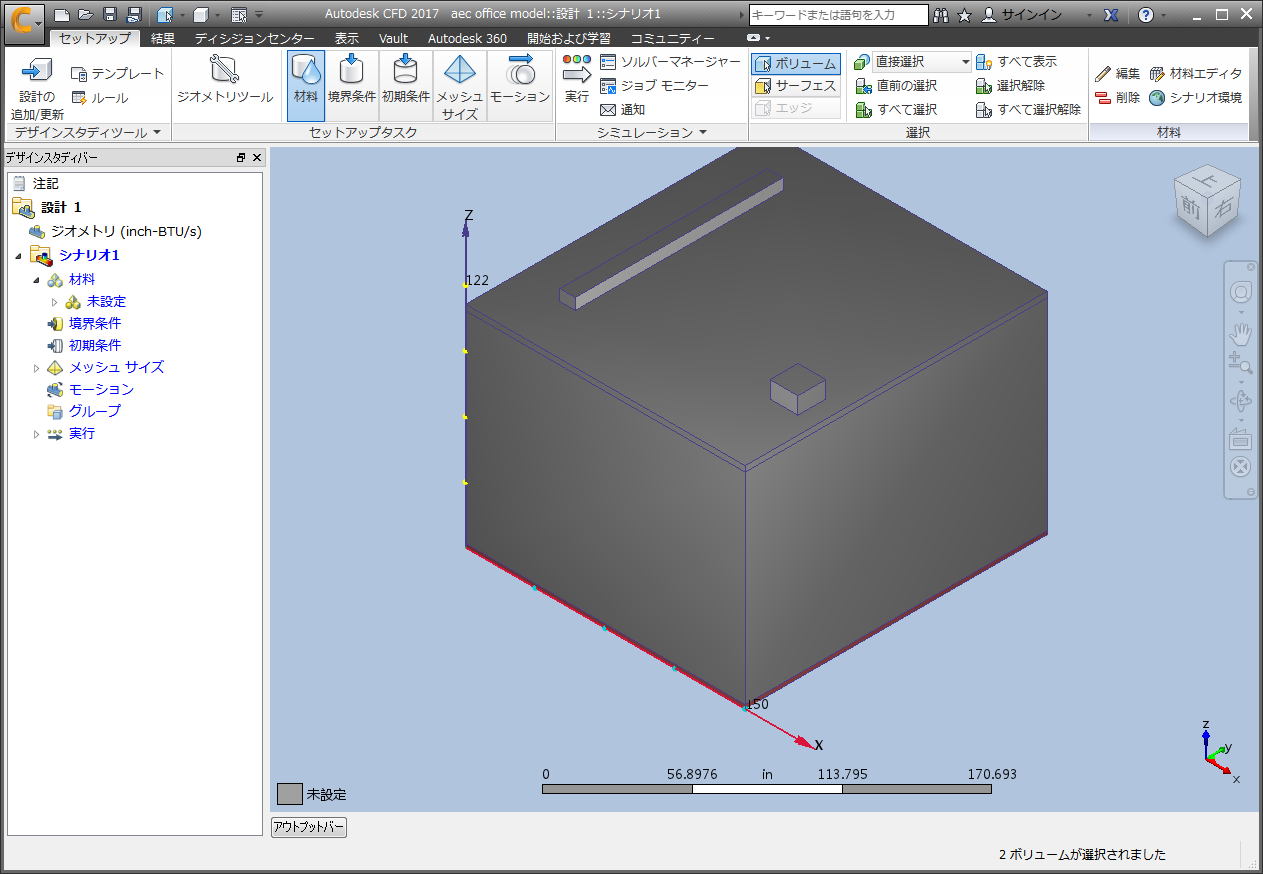
Task: Switch to the 開始および学習 tab
Action: [569, 38]
